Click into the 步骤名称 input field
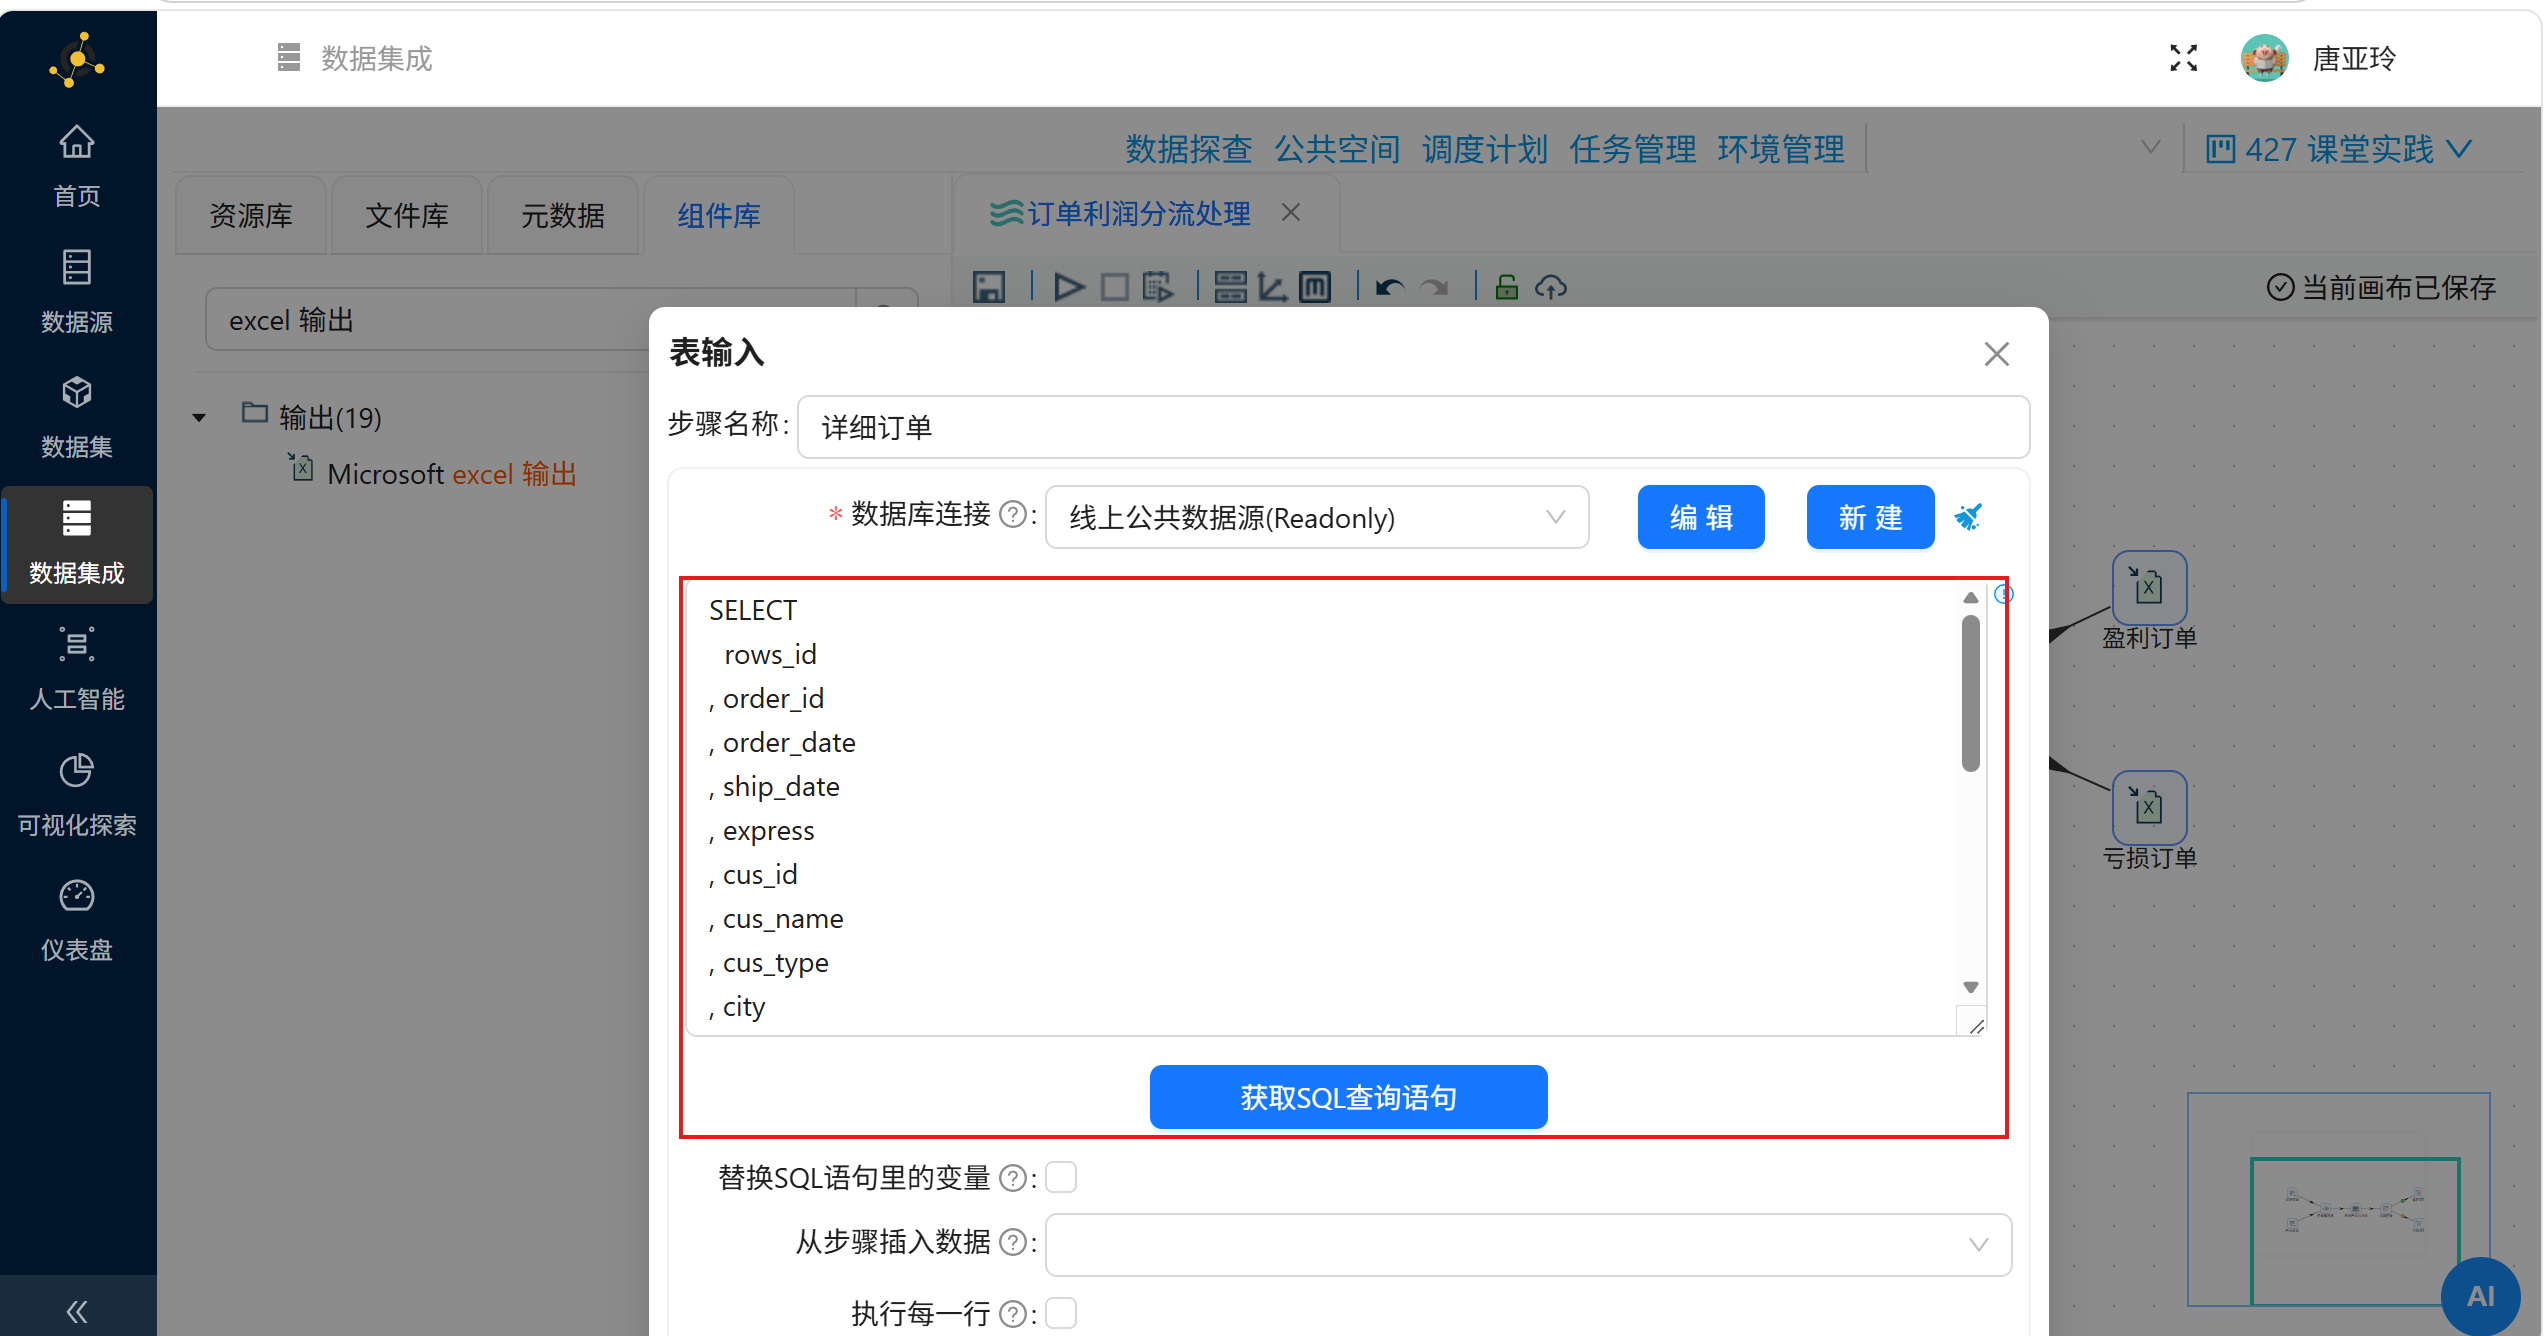 1412,427
